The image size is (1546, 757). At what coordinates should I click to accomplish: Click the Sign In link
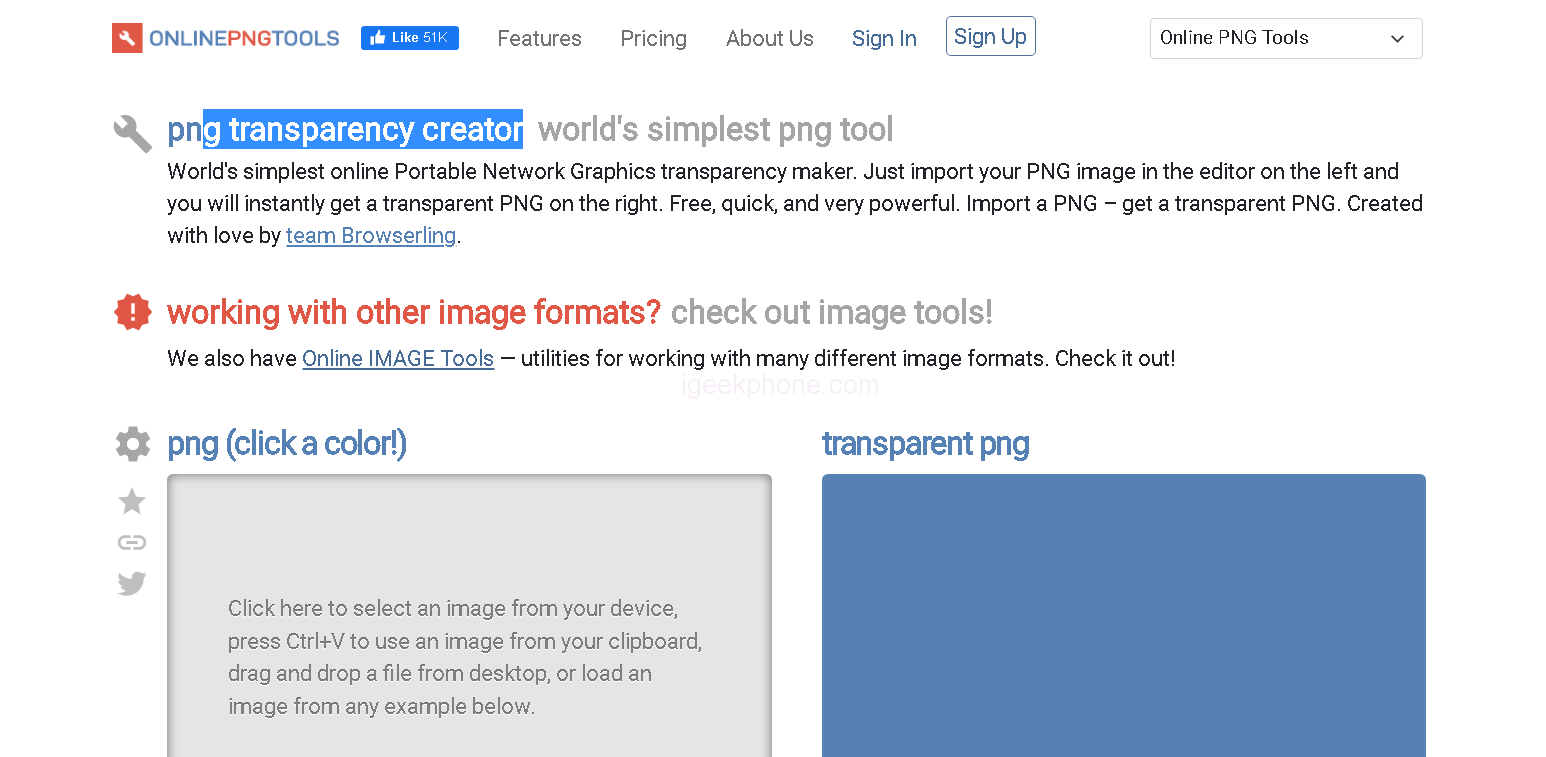point(884,38)
